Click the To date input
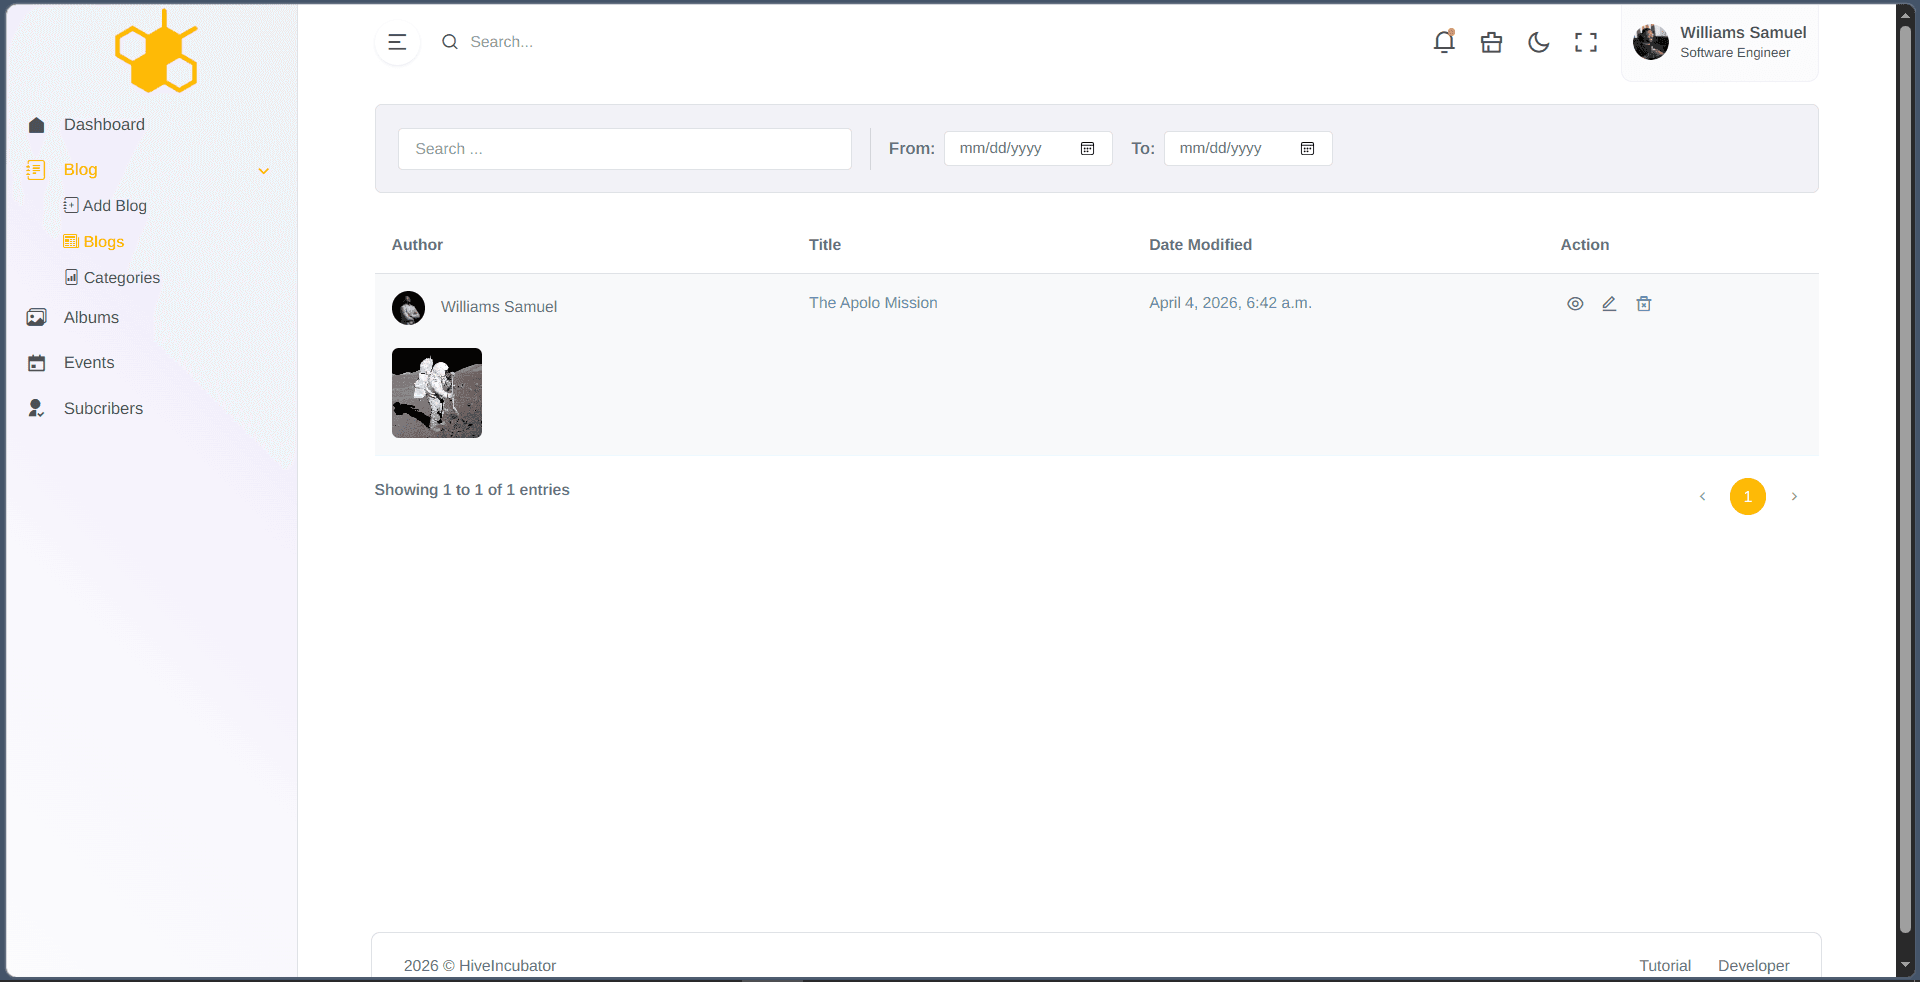Viewport: 1920px width, 982px height. click(x=1248, y=148)
